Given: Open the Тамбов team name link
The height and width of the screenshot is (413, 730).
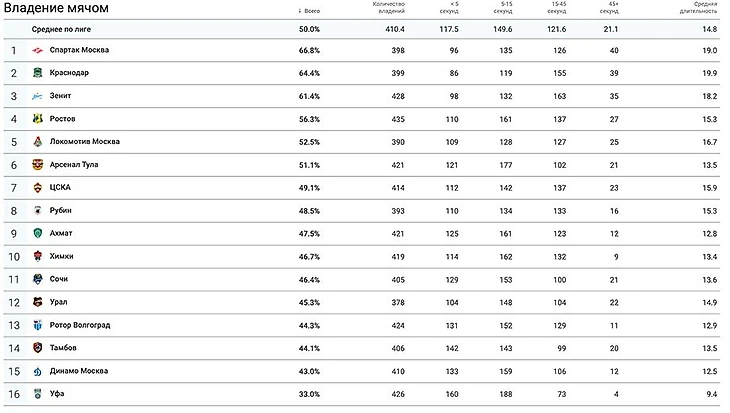Looking at the screenshot, I should pyautogui.click(x=63, y=348).
